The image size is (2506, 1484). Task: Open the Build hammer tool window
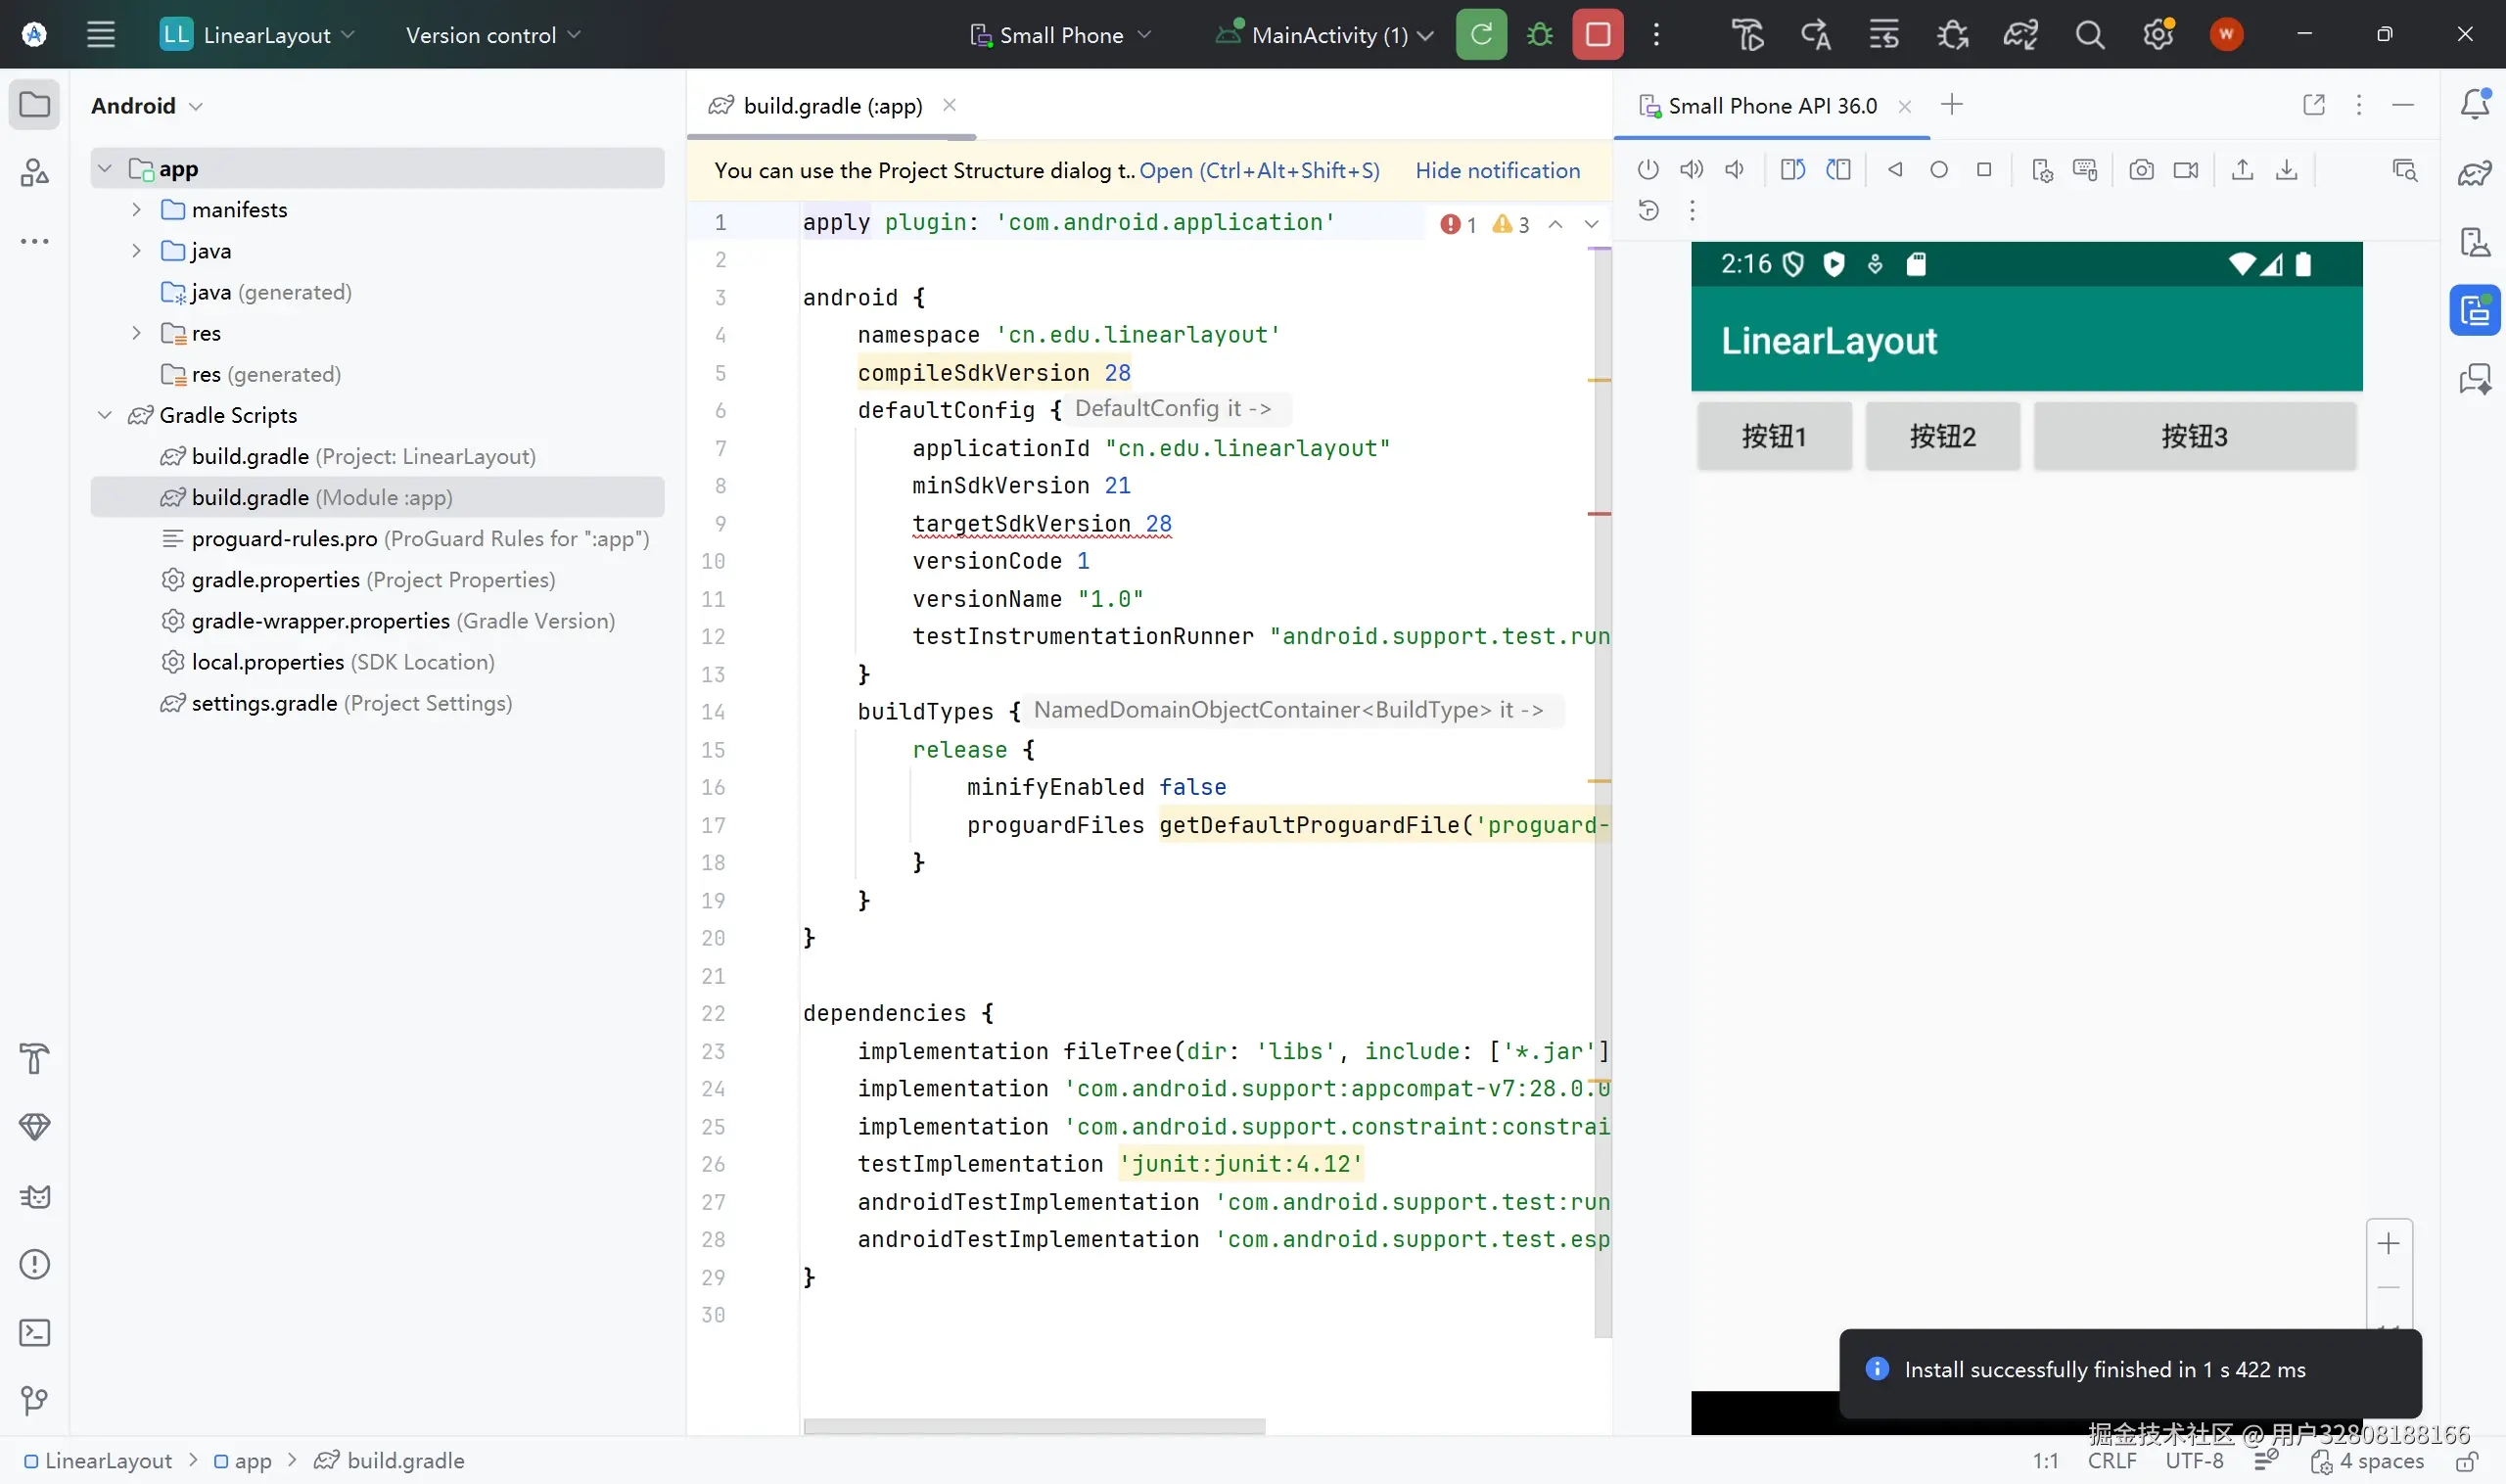point(35,1058)
